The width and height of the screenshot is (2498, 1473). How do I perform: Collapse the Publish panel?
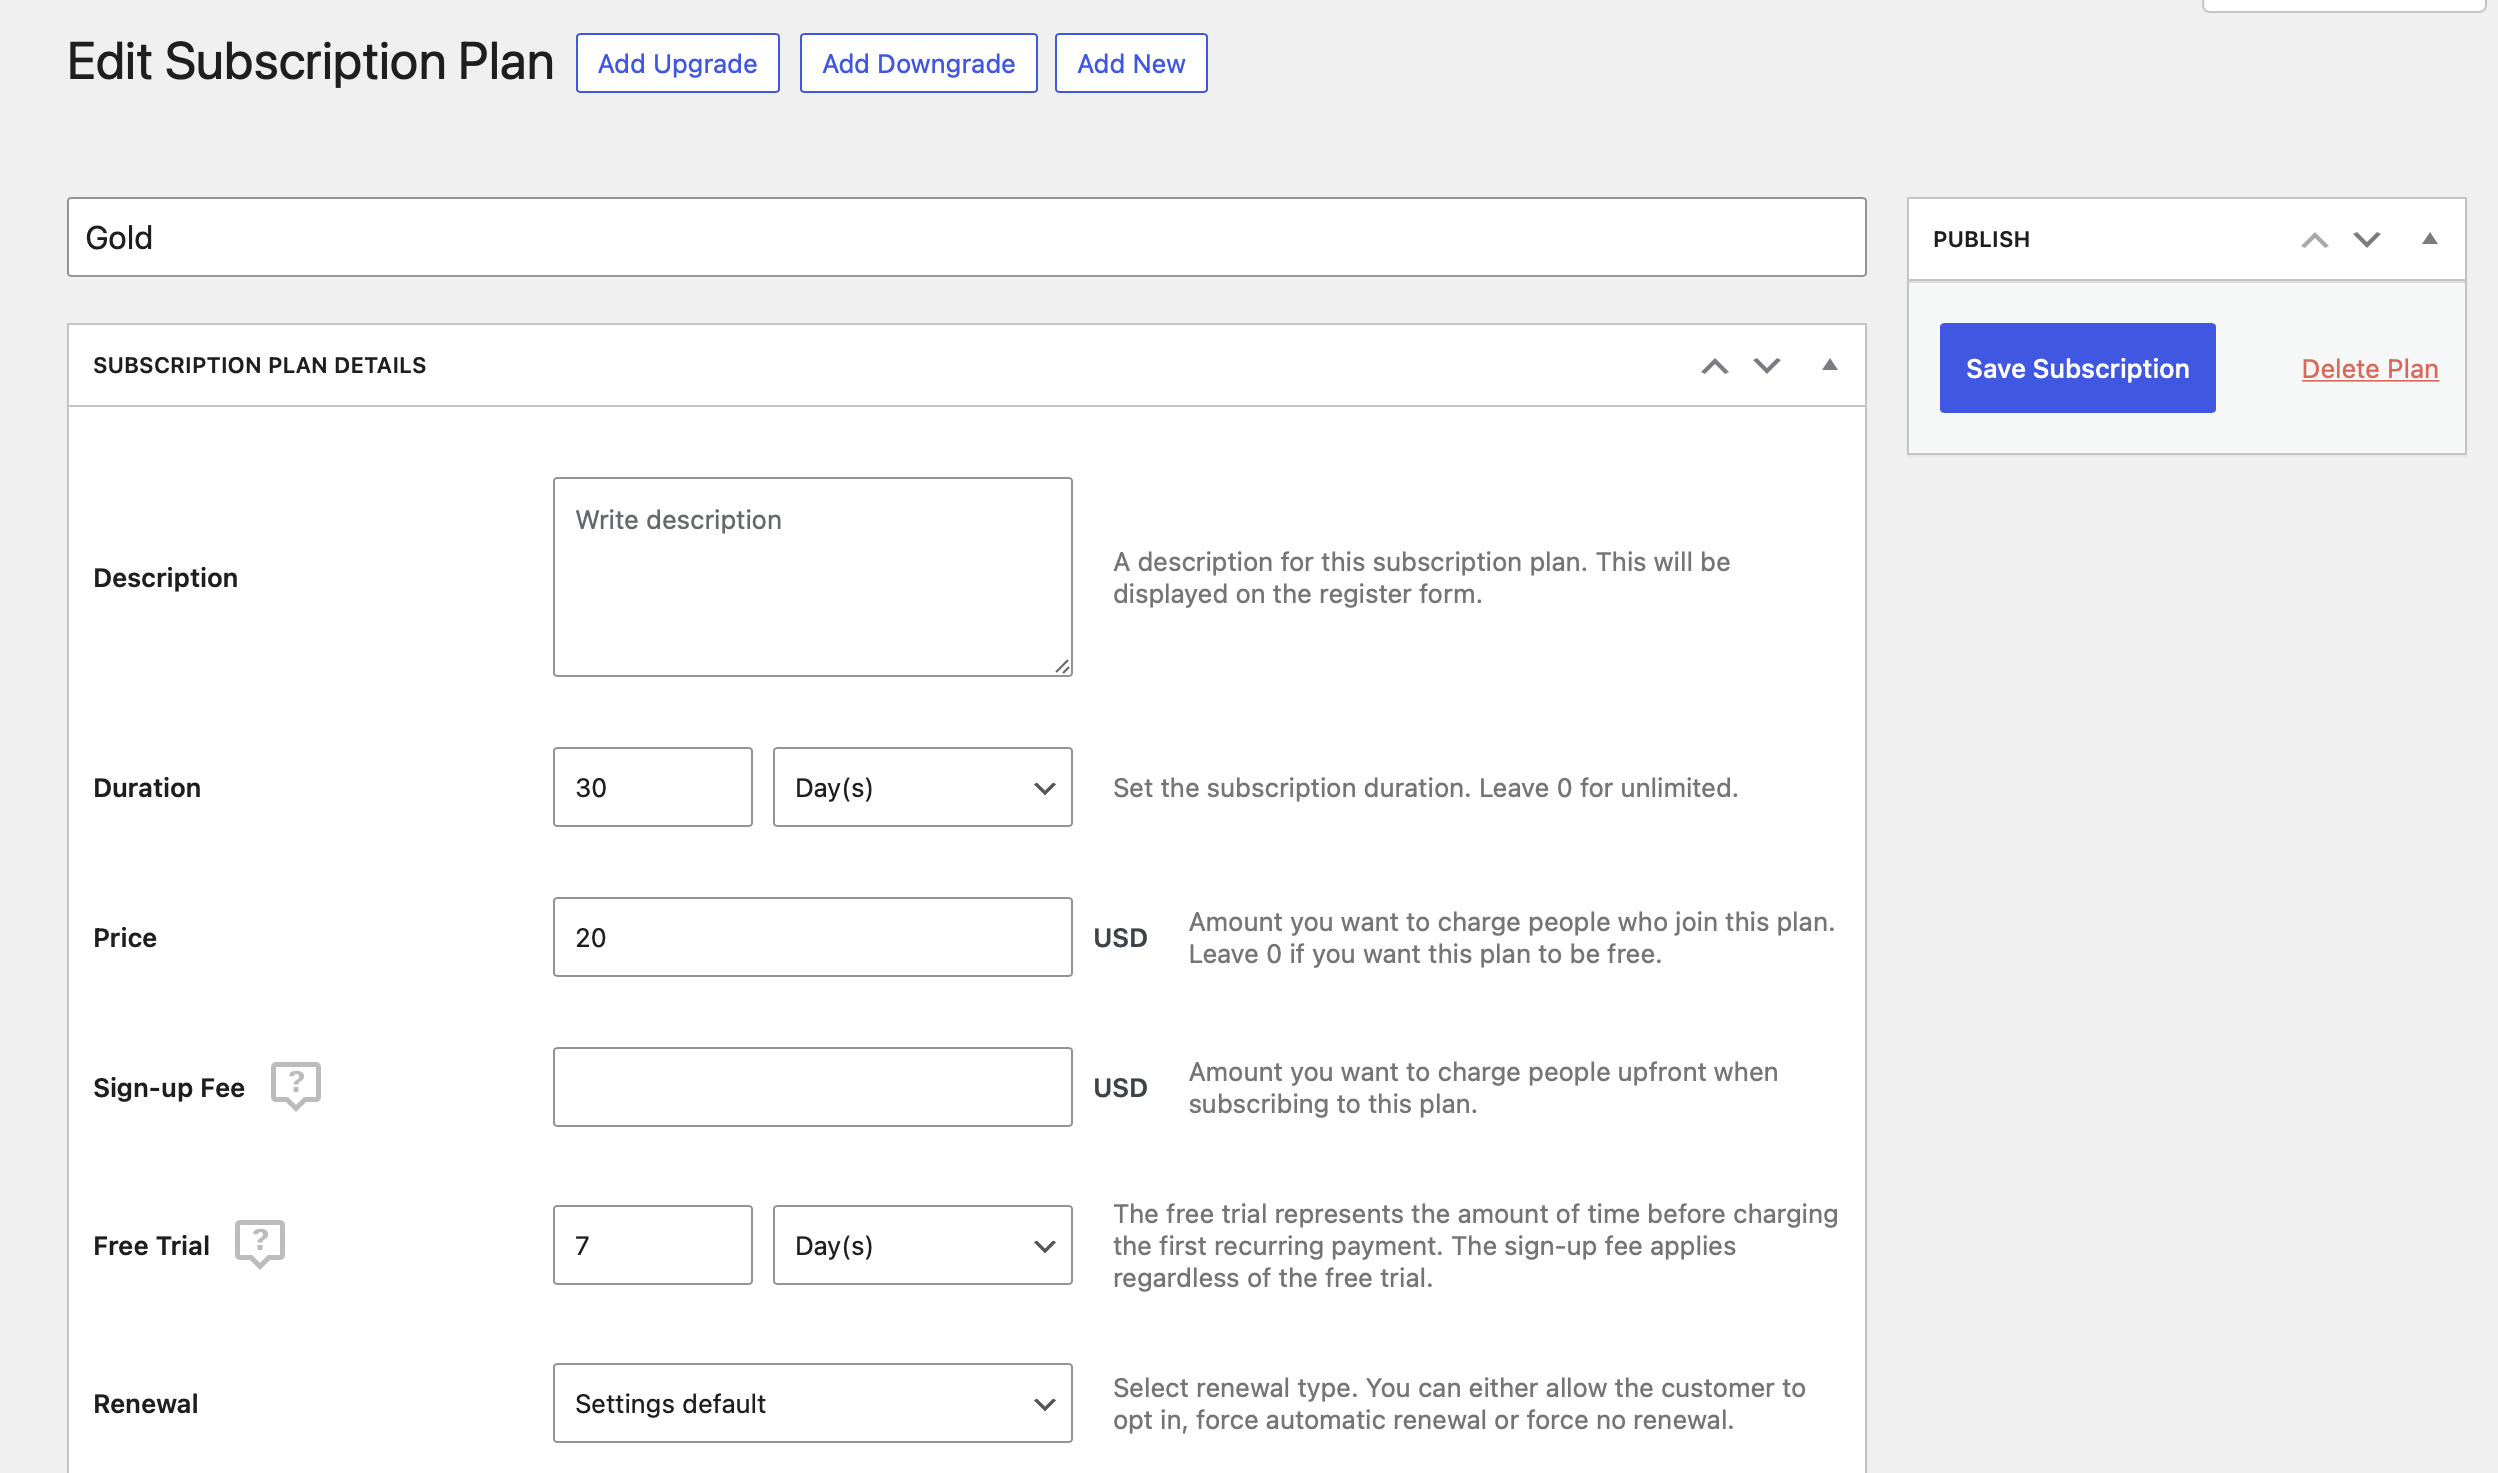[x=2429, y=239]
